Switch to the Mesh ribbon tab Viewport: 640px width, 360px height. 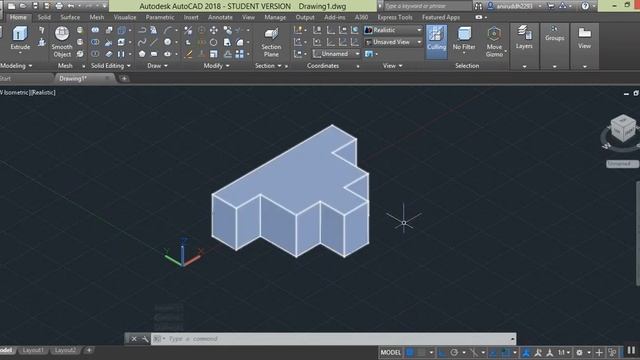pos(97,18)
